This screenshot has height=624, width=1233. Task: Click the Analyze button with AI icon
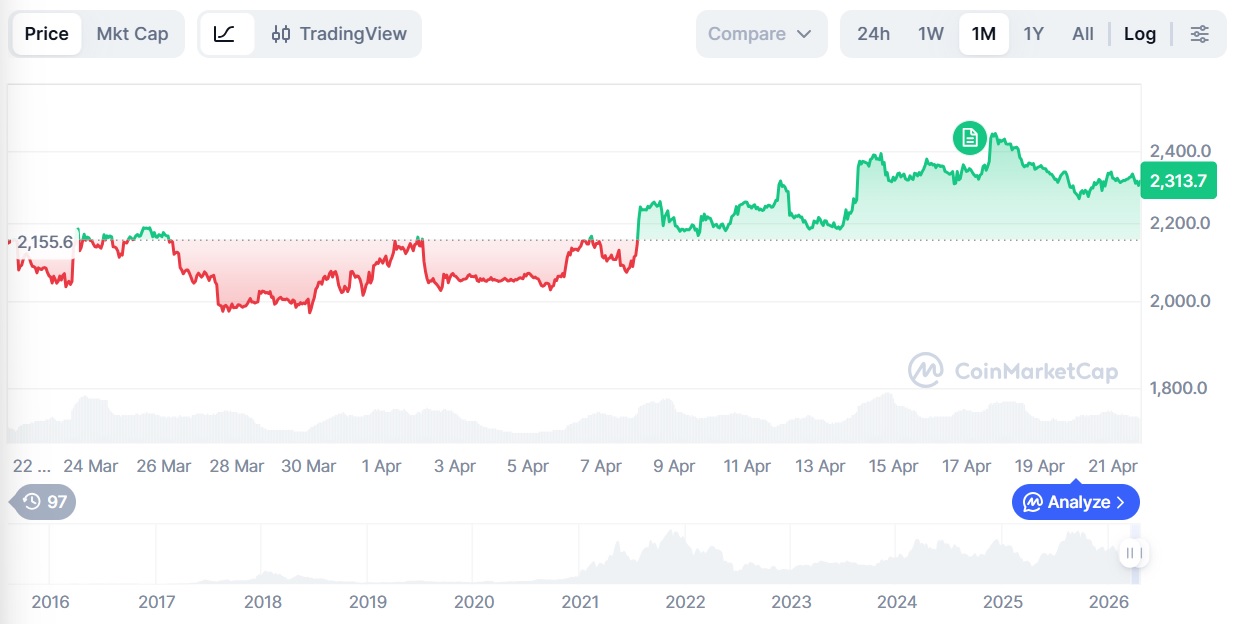pyautogui.click(x=1075, y=502)
